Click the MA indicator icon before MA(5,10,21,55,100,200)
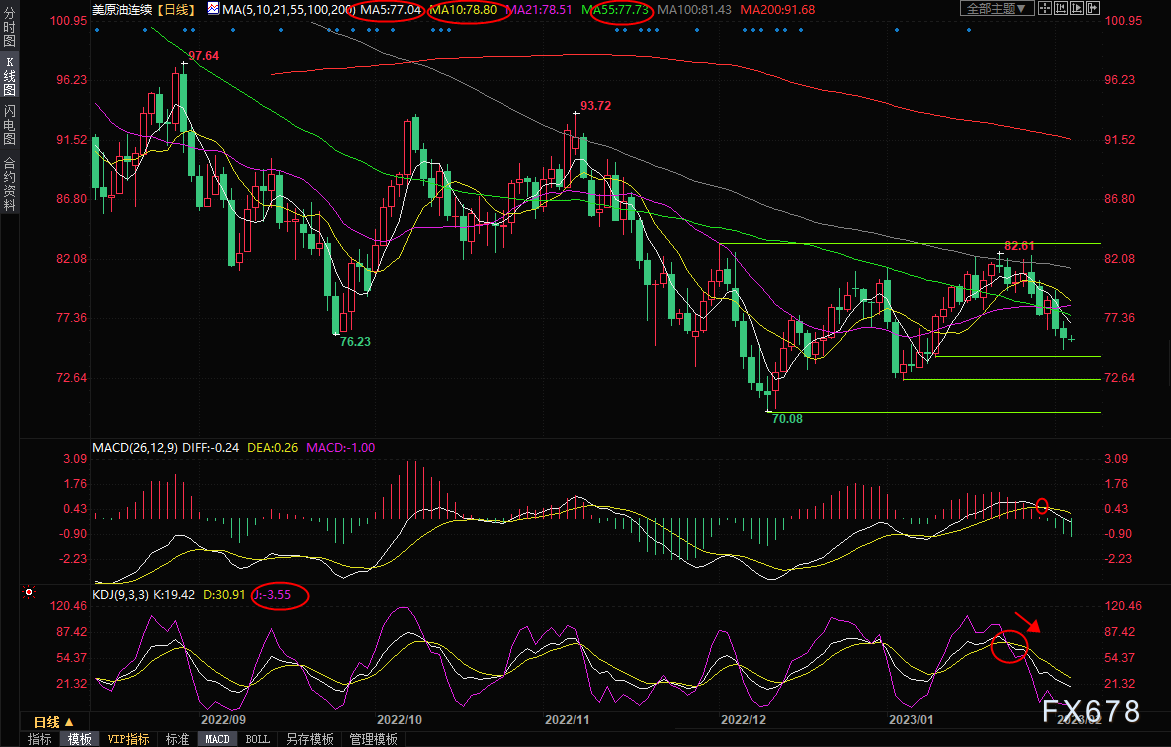This screenshot has height=747, width=1171. 213,9
